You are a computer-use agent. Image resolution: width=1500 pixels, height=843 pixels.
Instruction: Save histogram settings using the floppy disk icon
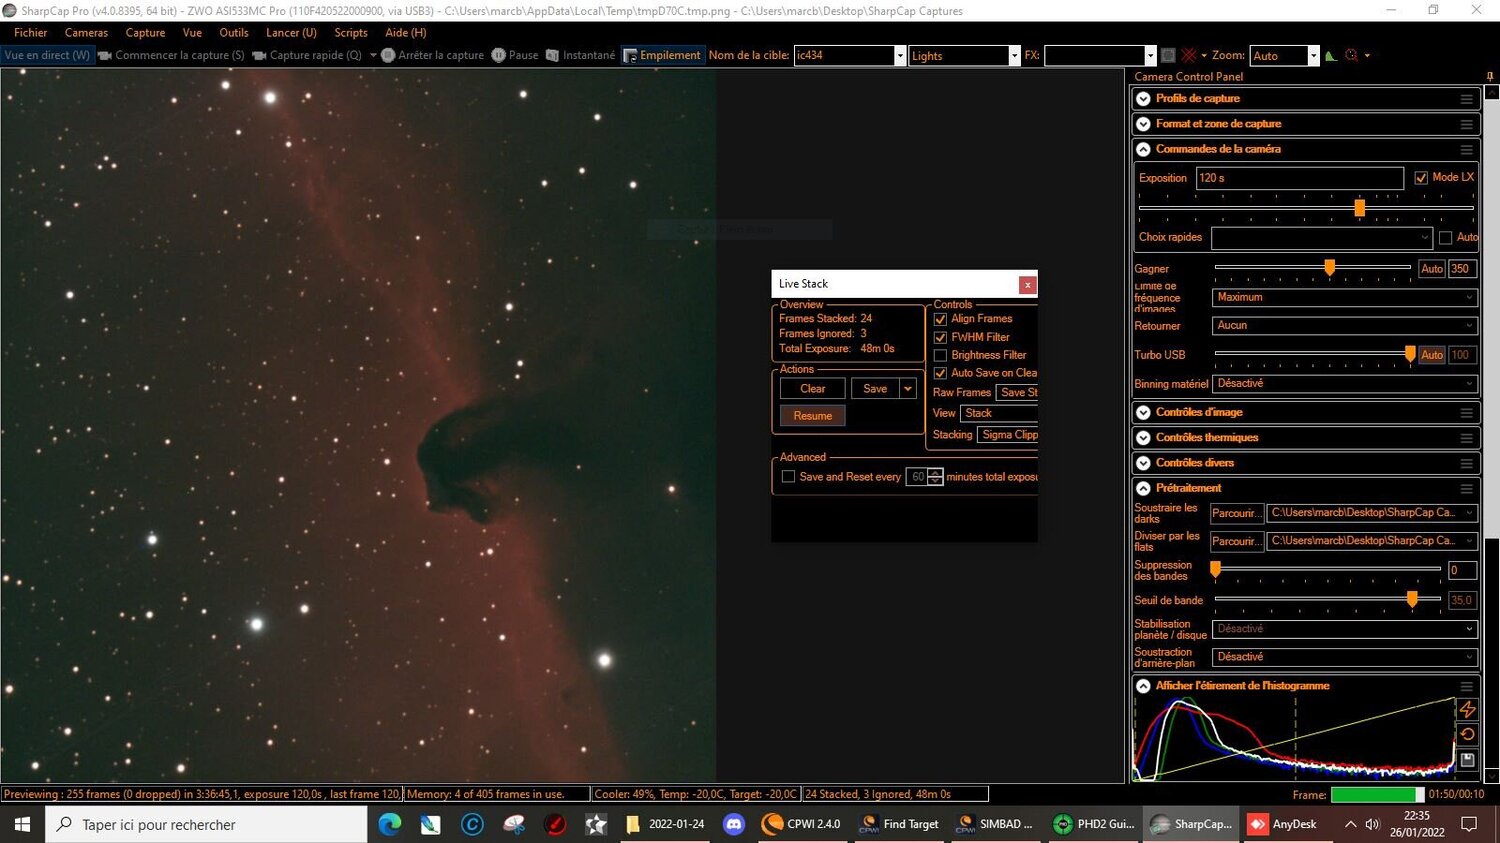point(1467,759)
